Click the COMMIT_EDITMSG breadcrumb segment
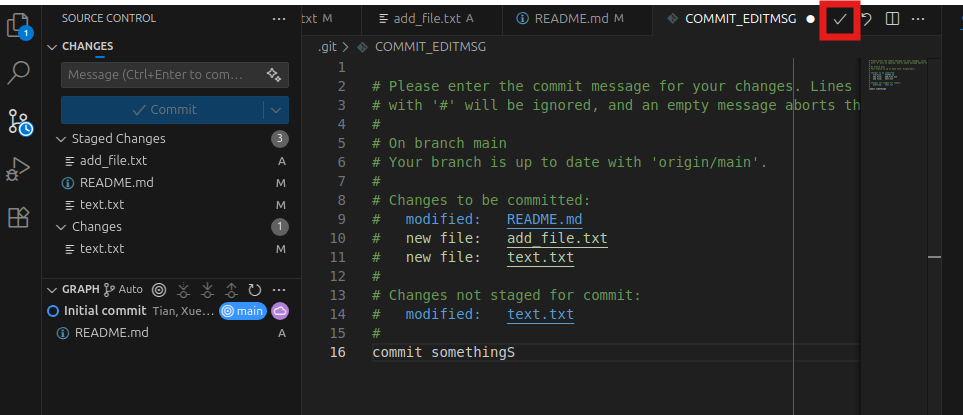Viewport: 963px width, 415px height. tap(431, 47)
